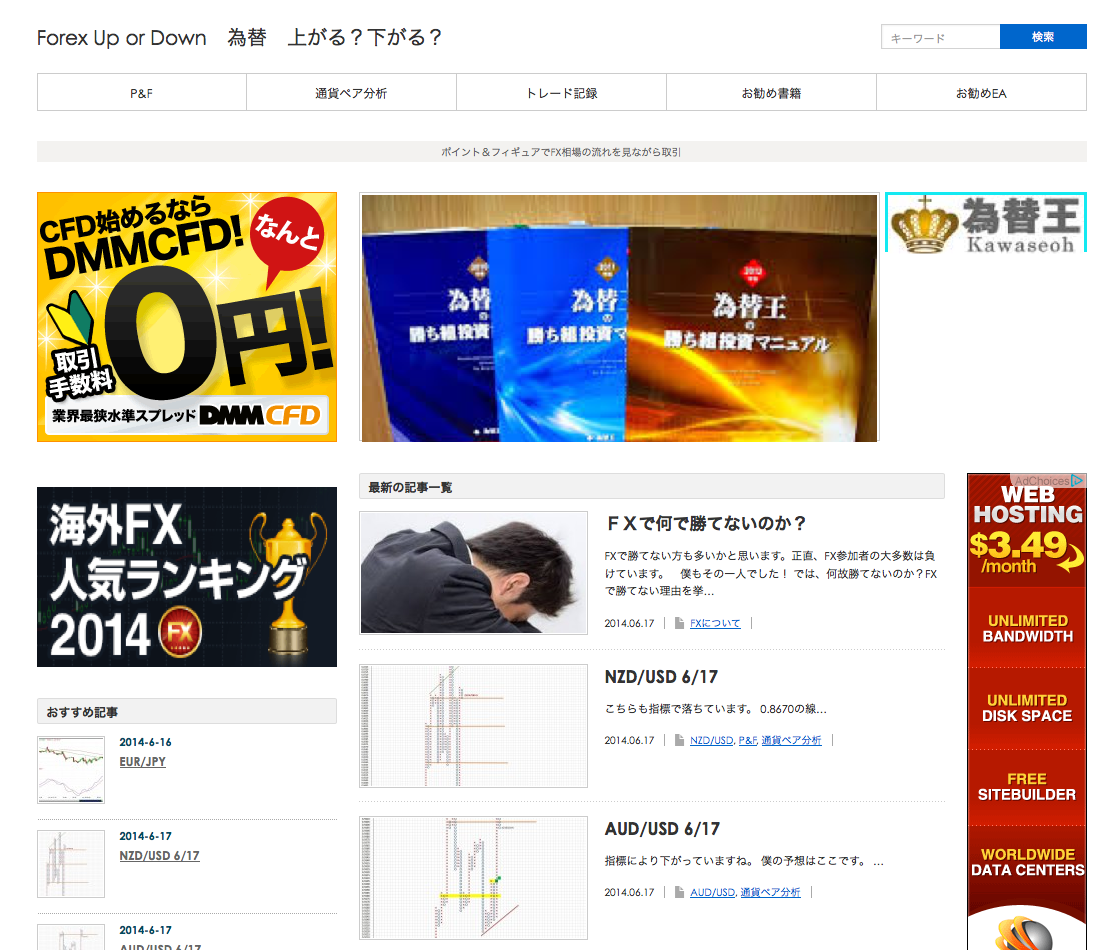Click the ポイント＆フィギュア tagline bar text
The height and width of the screenshot is (950, 1114).
pos(561,151)
